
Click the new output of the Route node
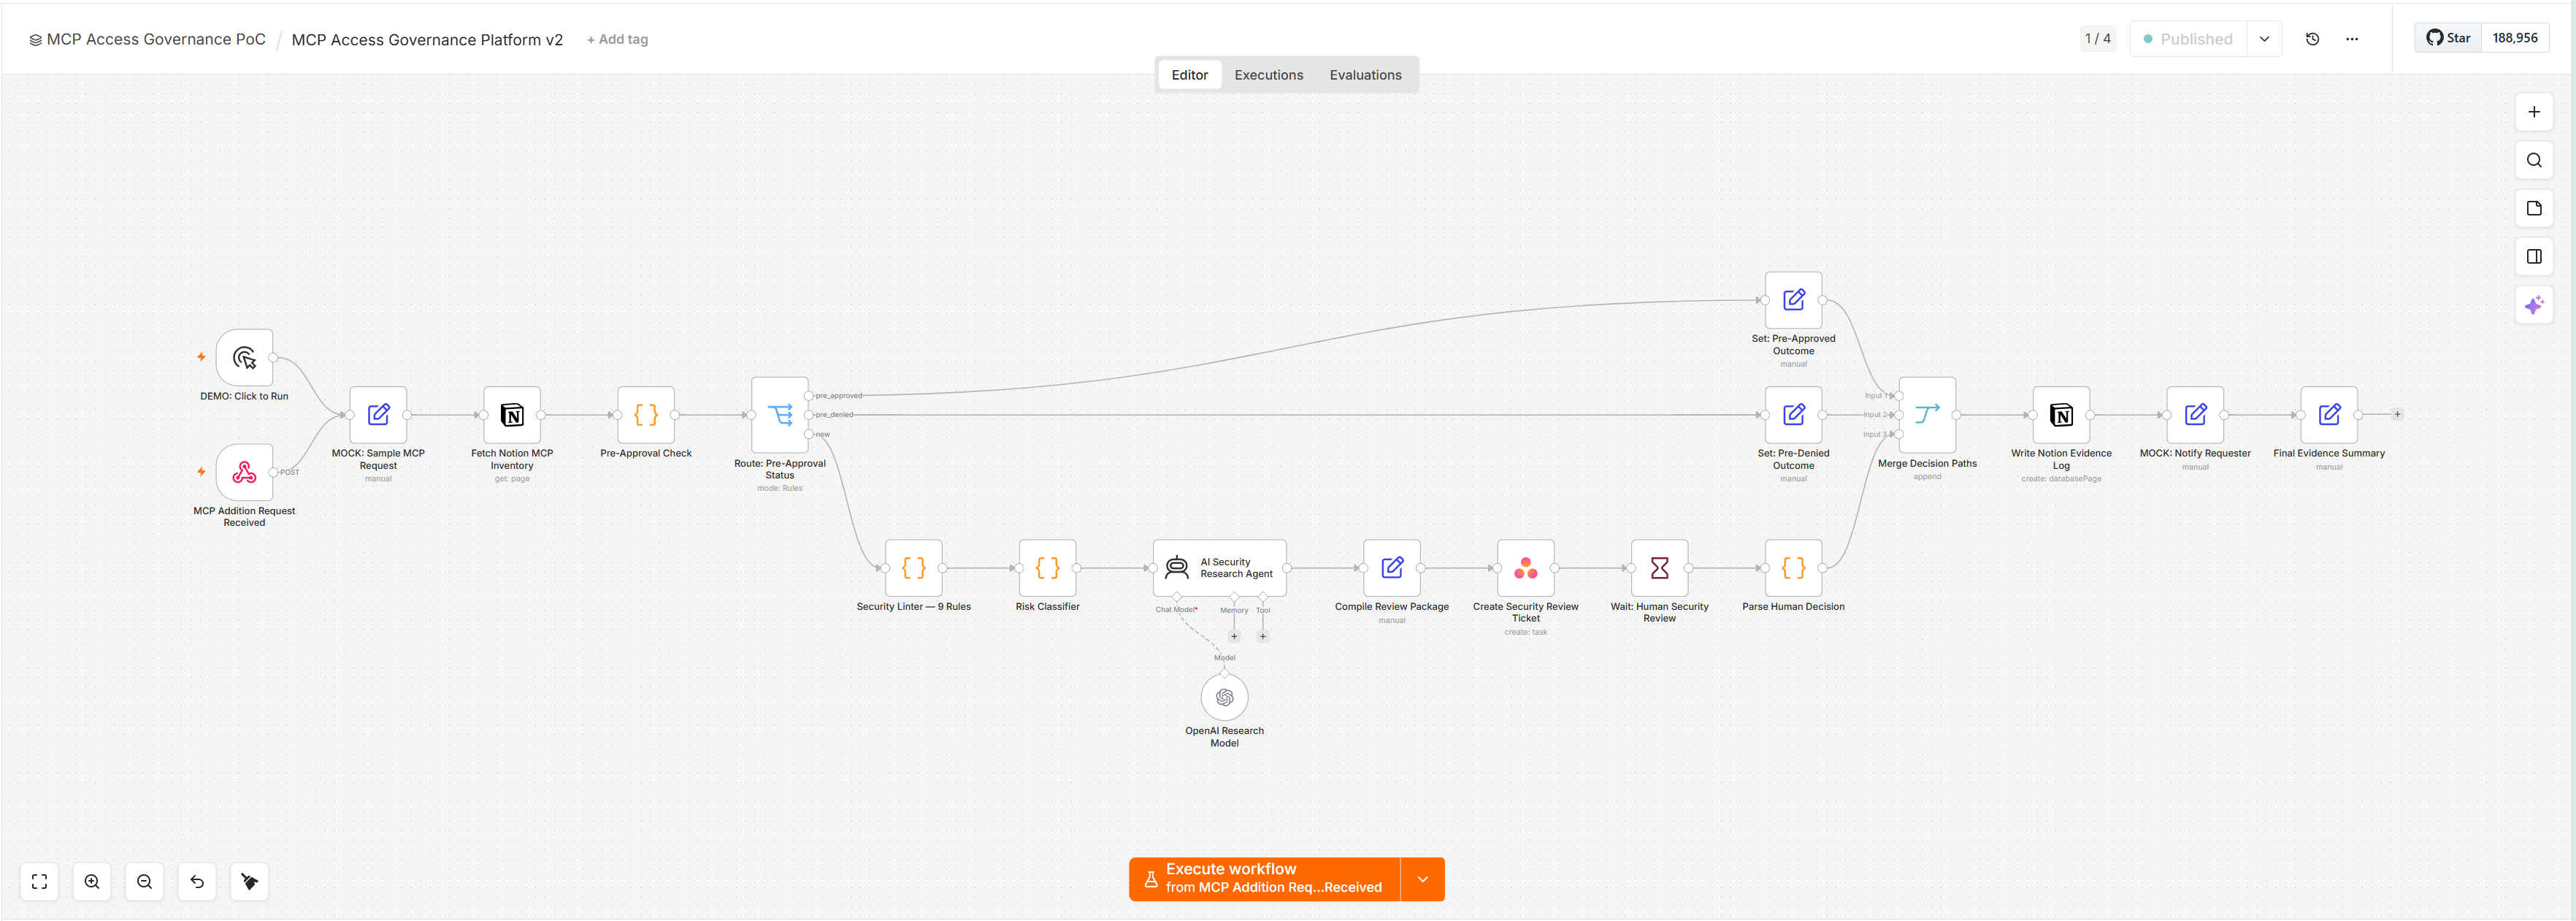pos(809,434)
